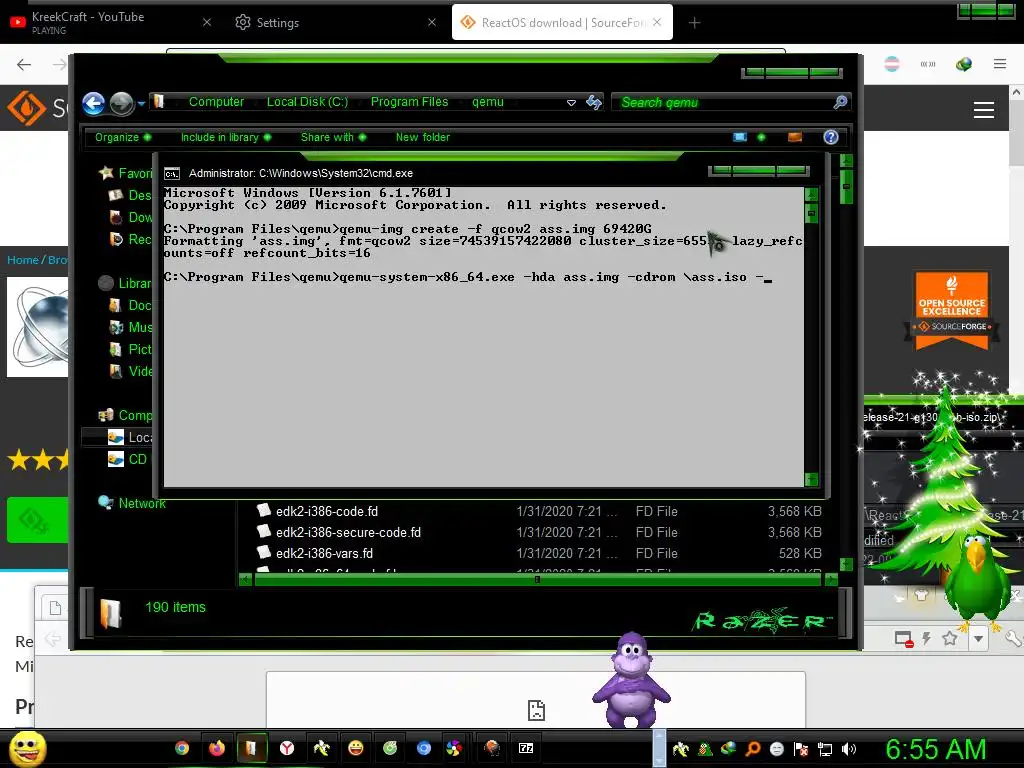Select the Pictures library icon

pos(116,349)
